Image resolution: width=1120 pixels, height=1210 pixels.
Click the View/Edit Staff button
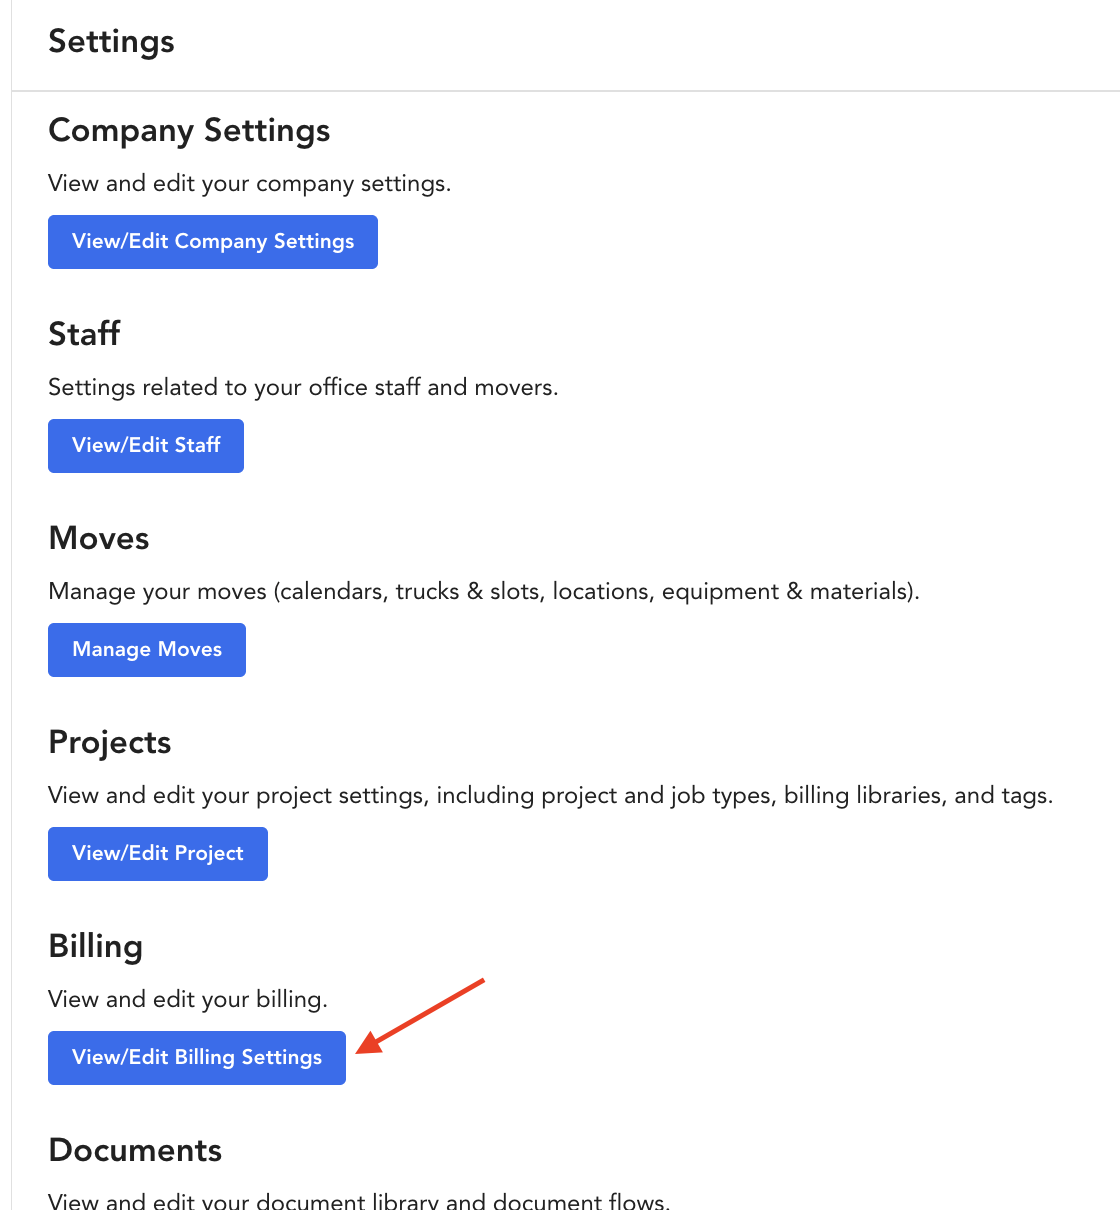(x=146, y=446)
